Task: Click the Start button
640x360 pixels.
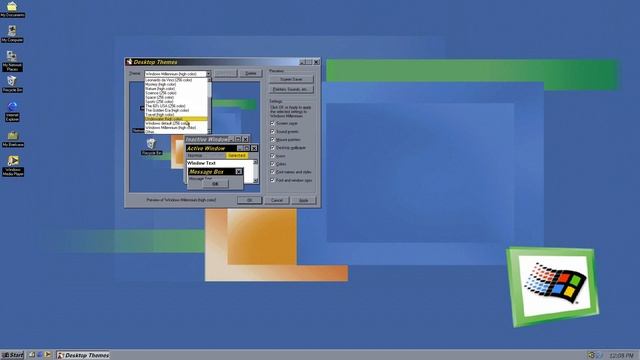Action: (13, 355)
